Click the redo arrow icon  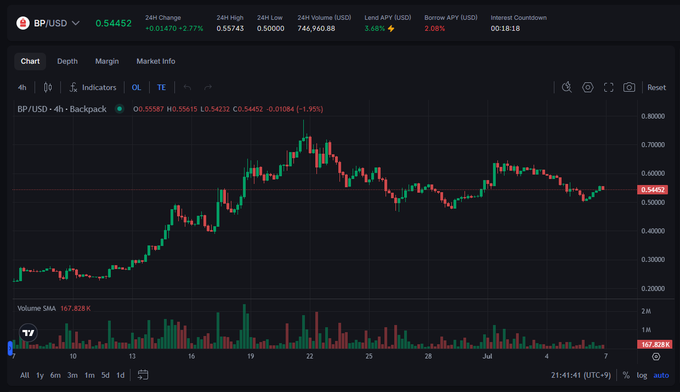[208, 88]
